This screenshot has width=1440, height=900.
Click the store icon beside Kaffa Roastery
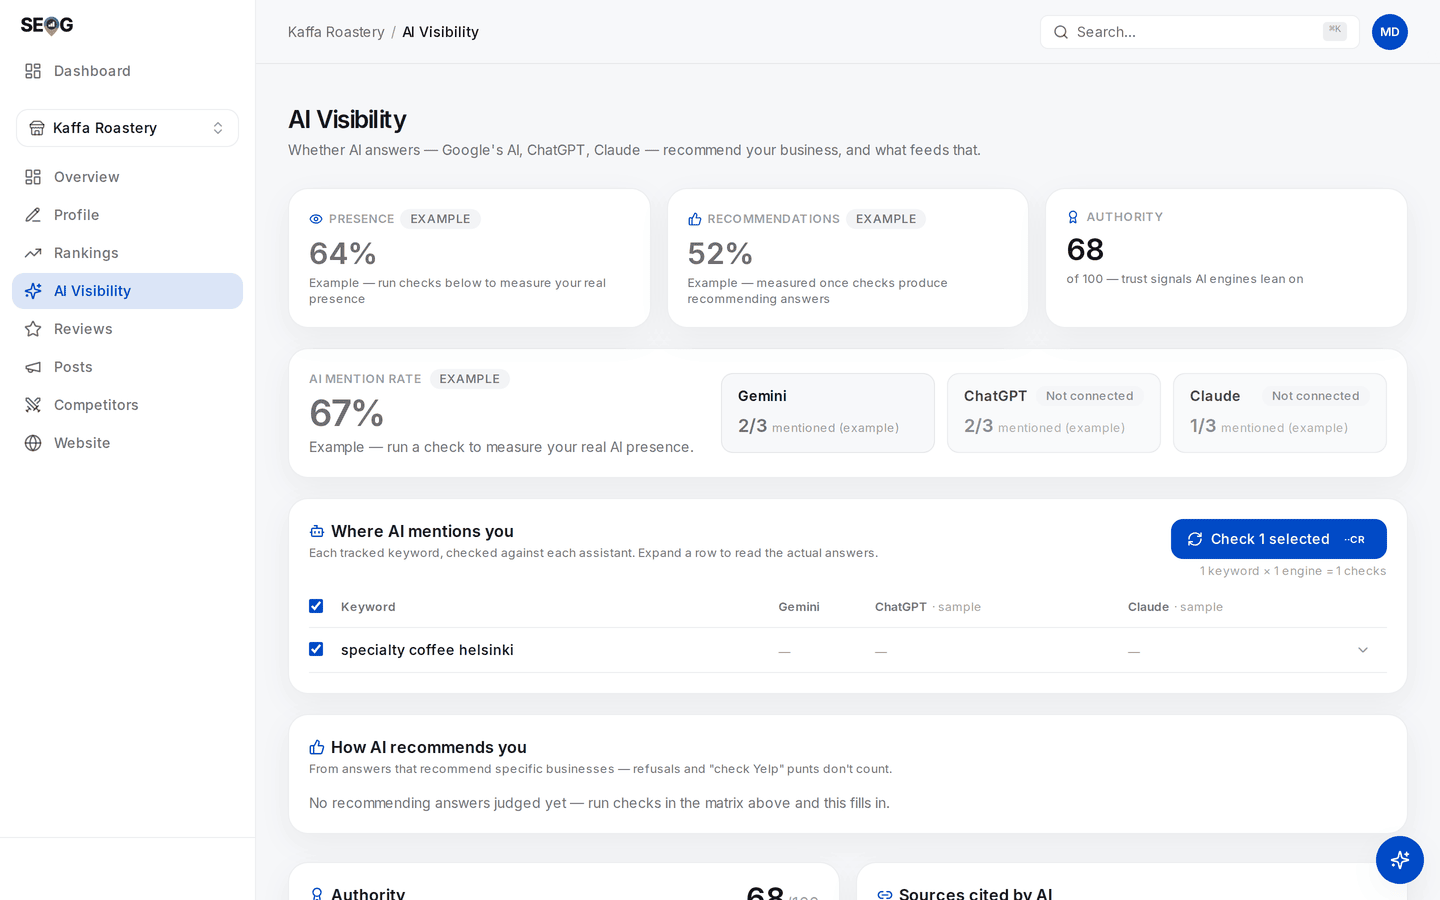(x=37, y=128)
